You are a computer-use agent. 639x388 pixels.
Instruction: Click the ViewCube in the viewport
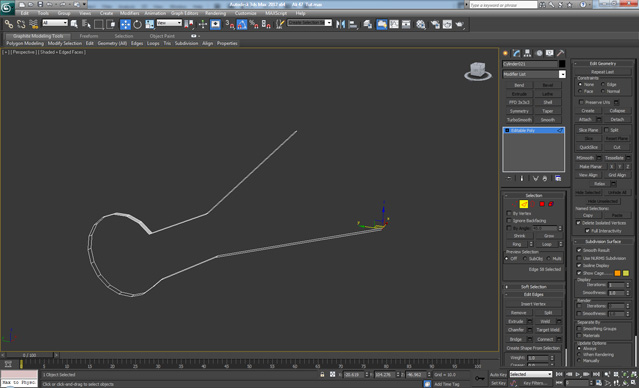[478, 71]
